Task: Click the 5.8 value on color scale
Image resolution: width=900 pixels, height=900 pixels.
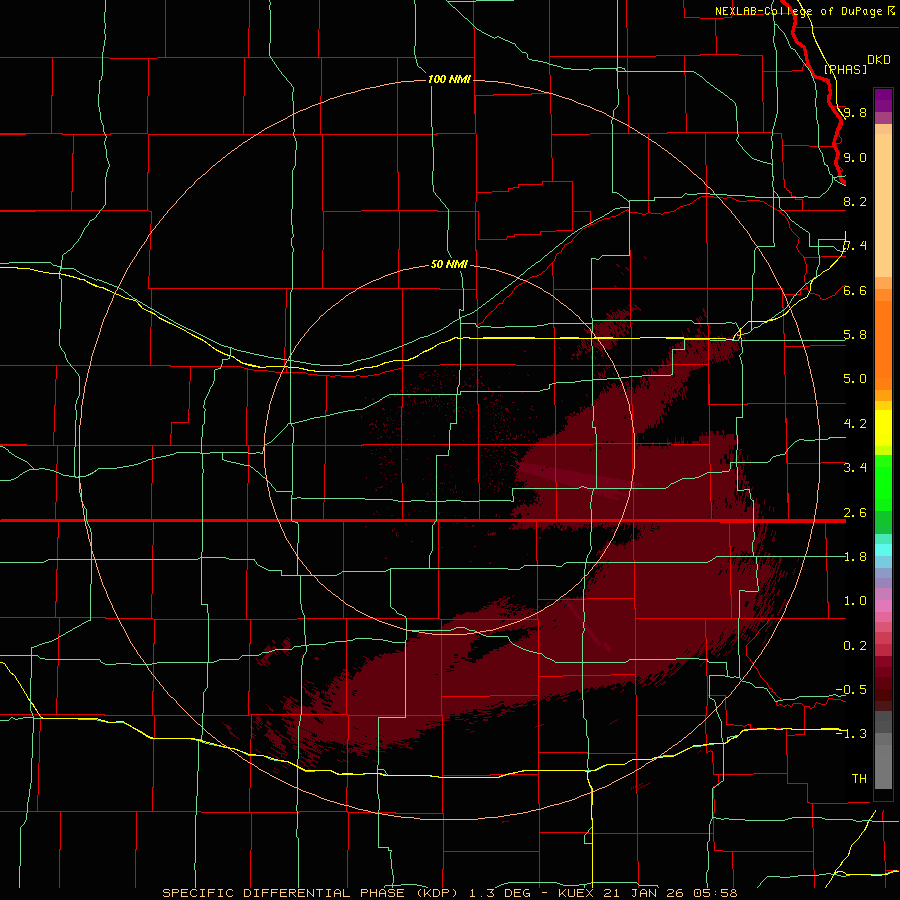Action: pyautogui.click(x=855, y=335)
